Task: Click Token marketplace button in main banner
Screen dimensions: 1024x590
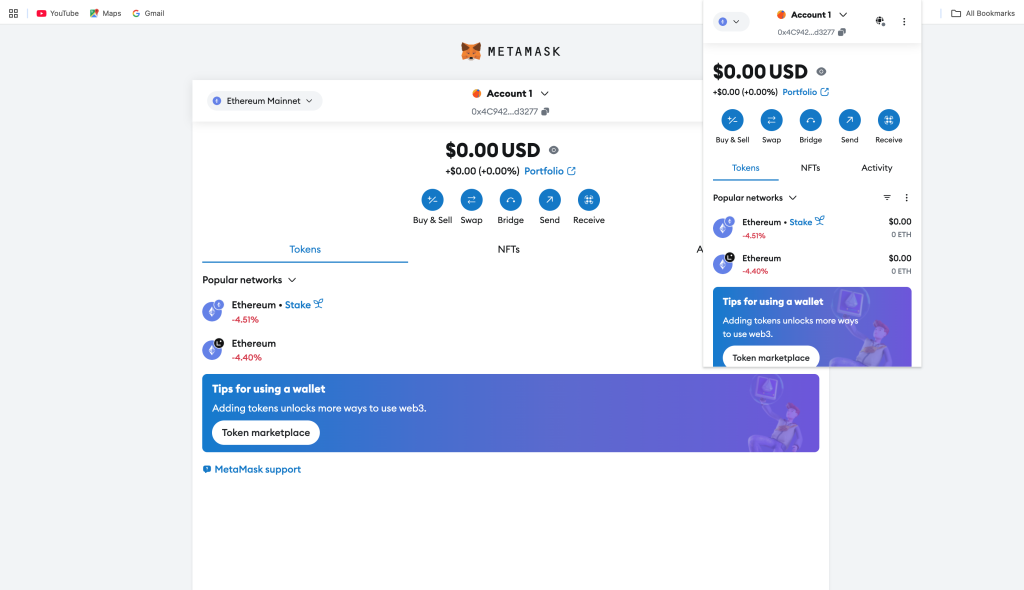Action: click(265, 433)
